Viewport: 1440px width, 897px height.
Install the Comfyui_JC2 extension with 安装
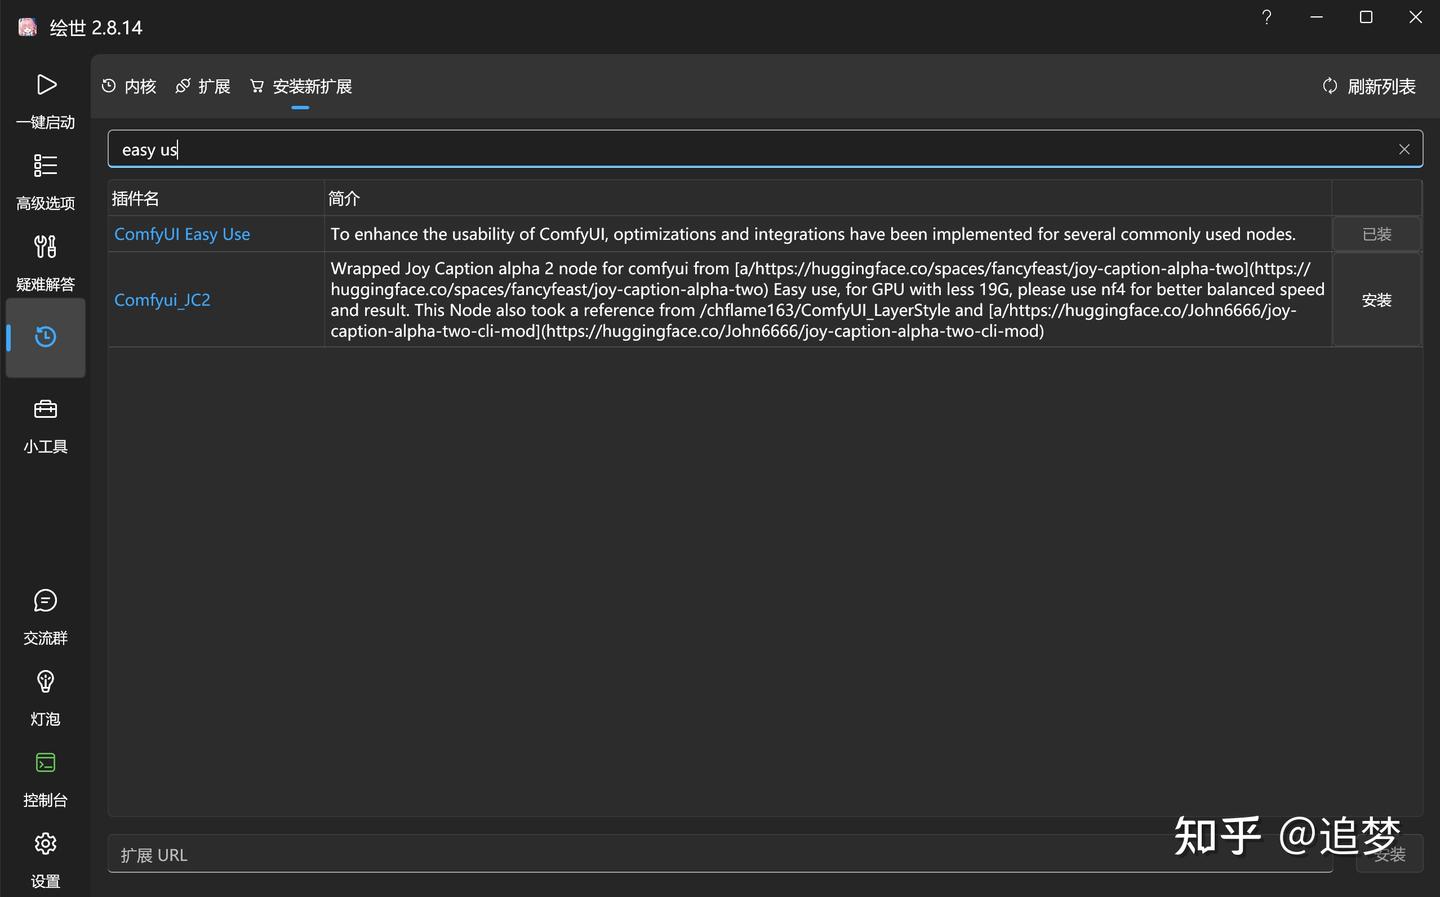click(1377, 300)
